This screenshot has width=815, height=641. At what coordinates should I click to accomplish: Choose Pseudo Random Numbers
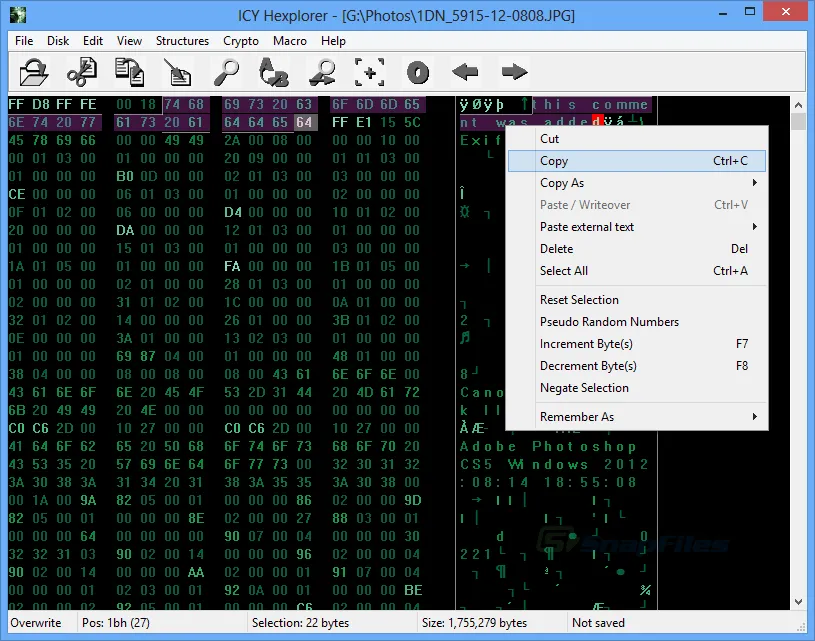tap(637, 322)
